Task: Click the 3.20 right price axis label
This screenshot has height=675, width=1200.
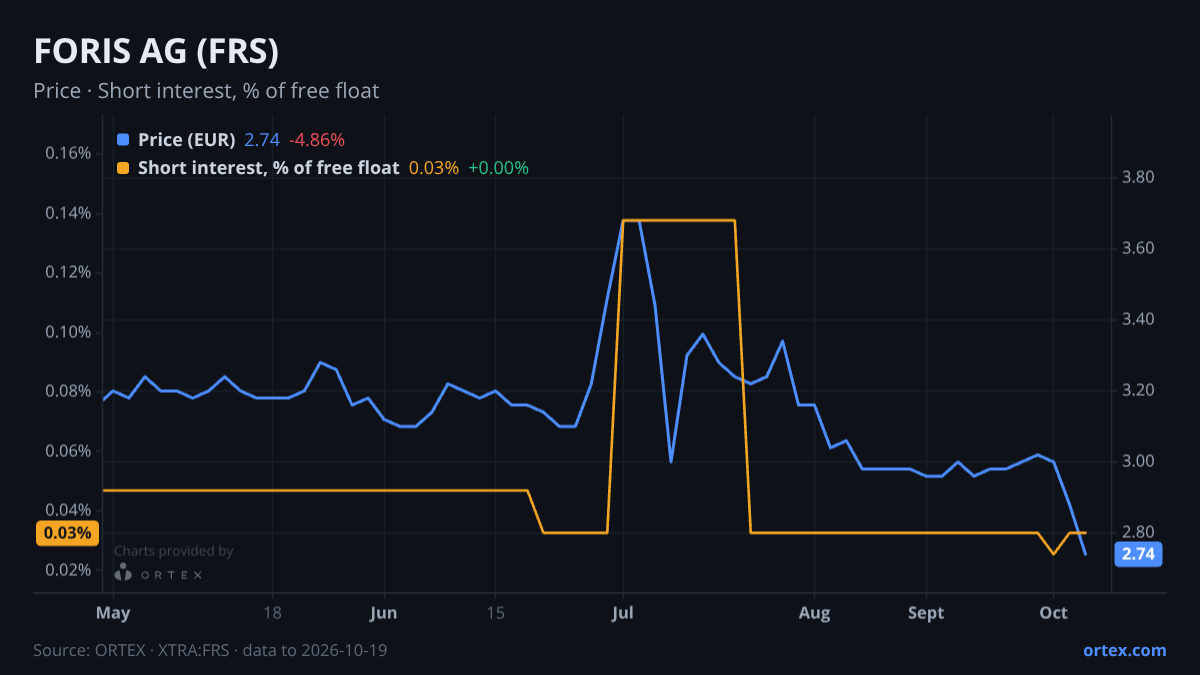Action: click(1139, 390)
